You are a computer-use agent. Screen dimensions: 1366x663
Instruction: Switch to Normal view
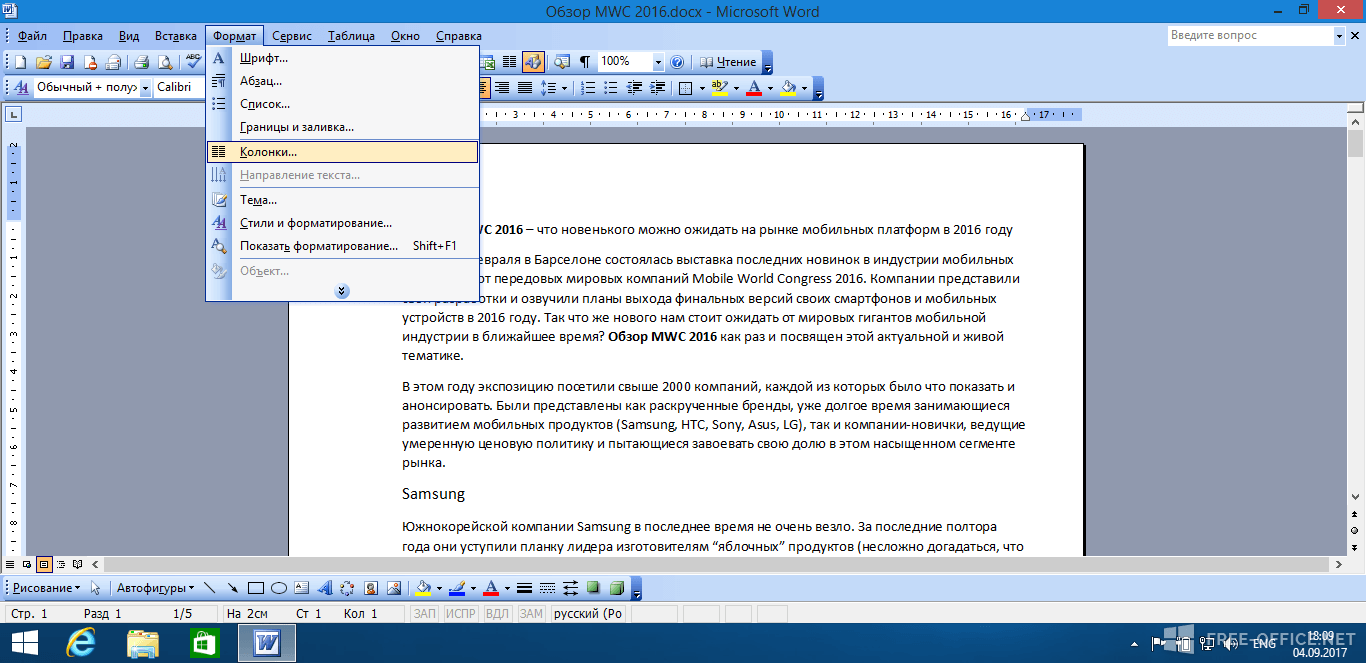coord(10,565)
